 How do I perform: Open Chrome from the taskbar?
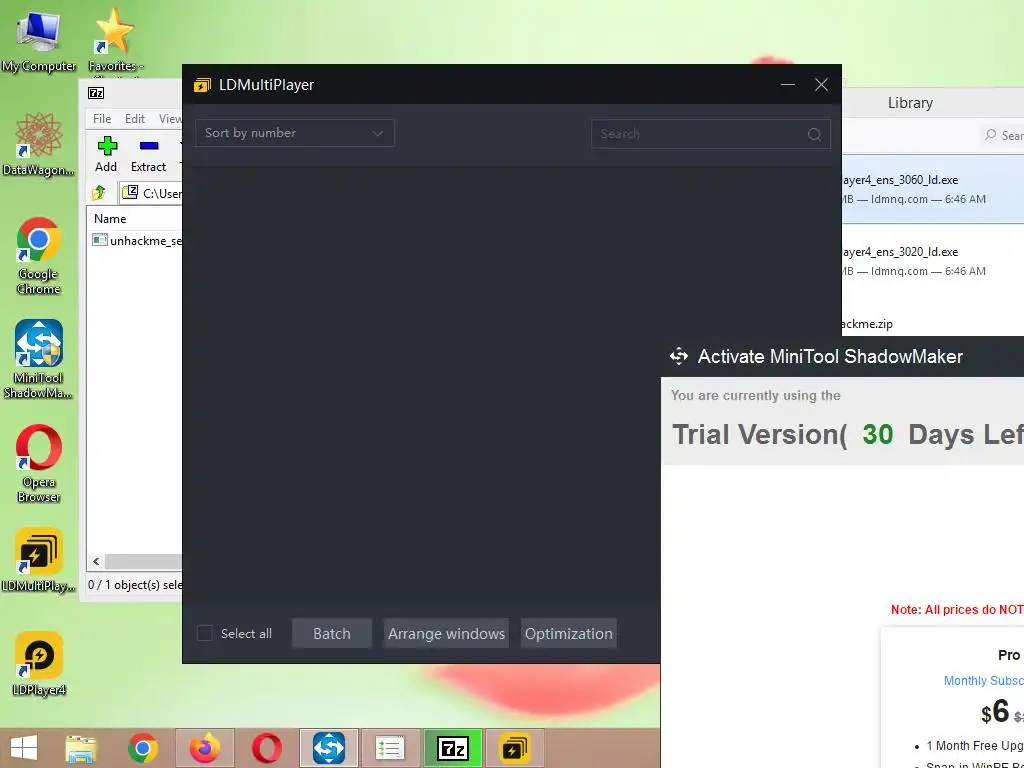pyautogui.click(x=142, y=748)
